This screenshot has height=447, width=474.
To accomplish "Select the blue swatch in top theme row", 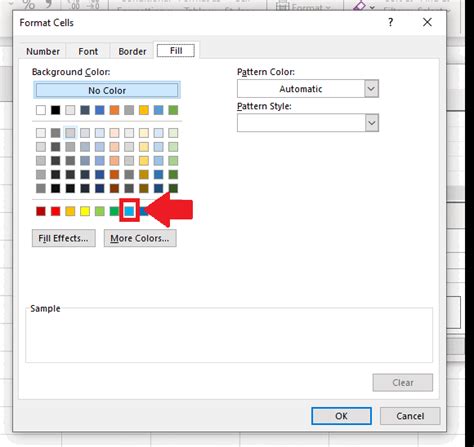I will [x=99, y=110].
